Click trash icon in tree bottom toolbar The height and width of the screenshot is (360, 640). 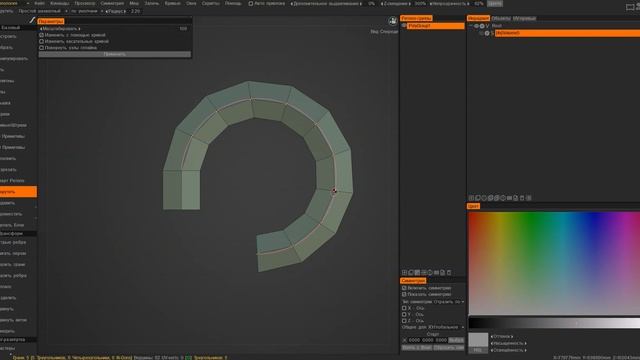pos(522,198)
